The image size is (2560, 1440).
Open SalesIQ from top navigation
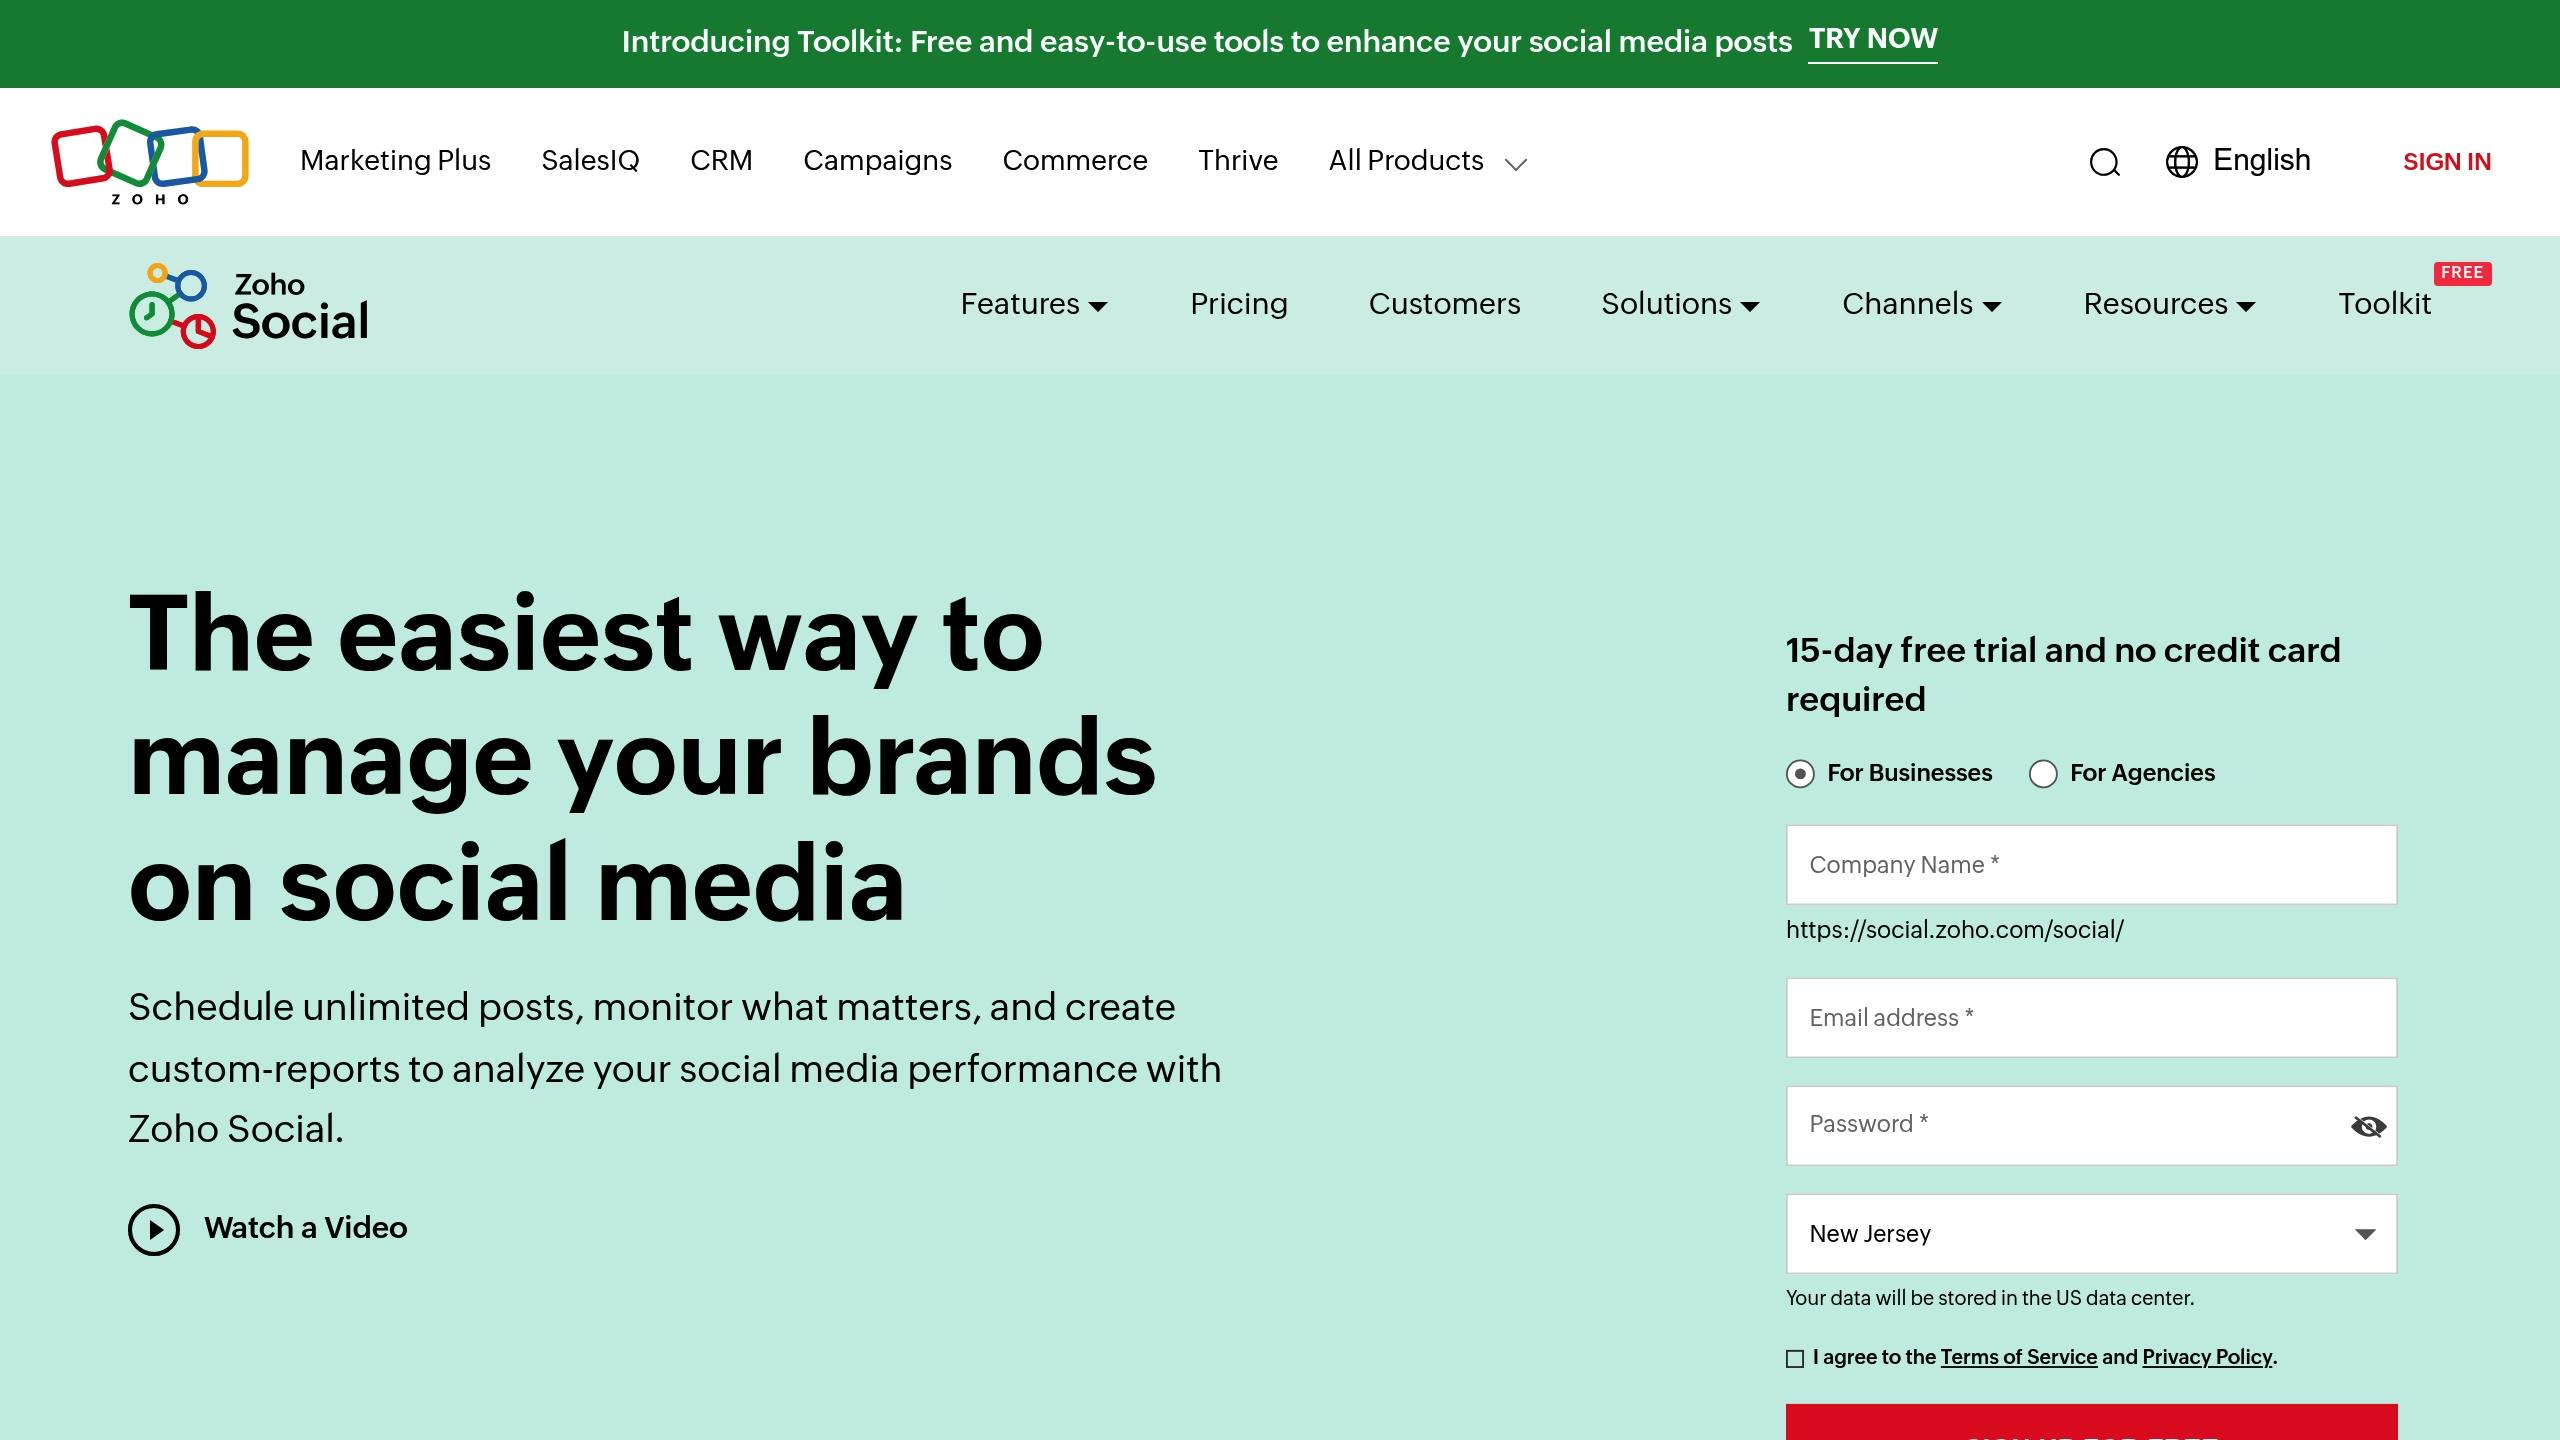tap(590, 161)
